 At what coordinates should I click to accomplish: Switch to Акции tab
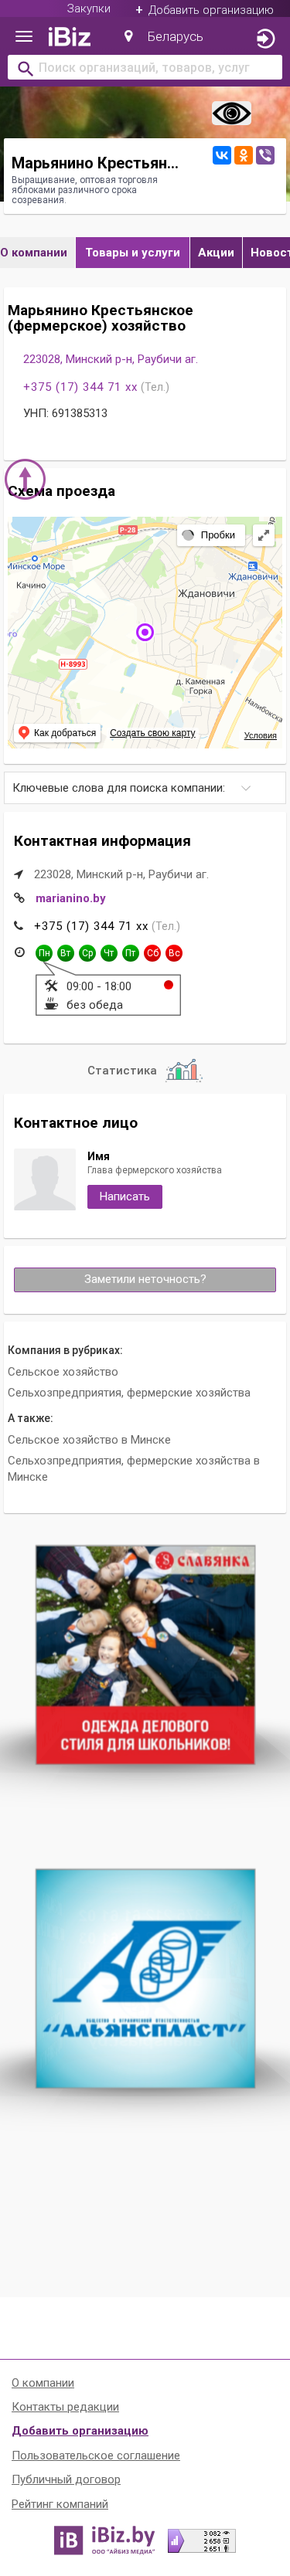[215, 253]
